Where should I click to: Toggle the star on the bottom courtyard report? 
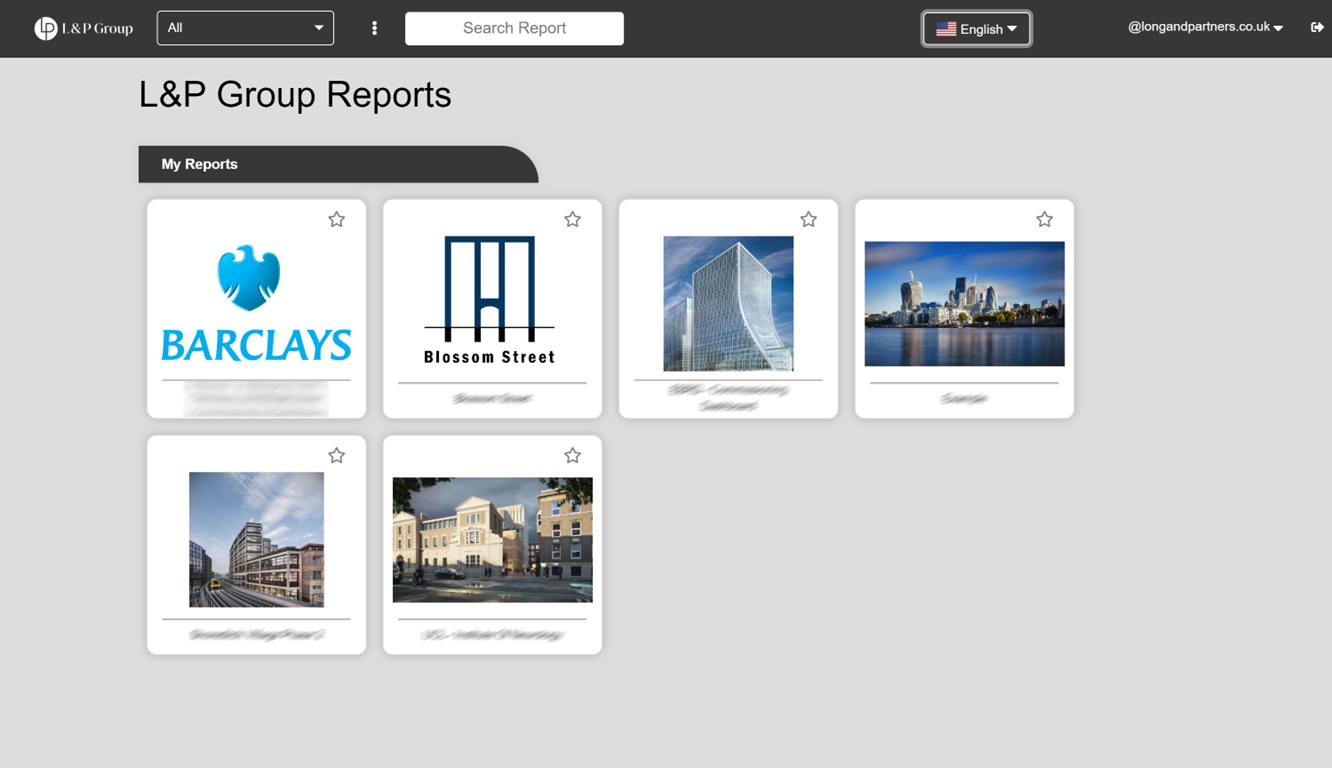[572, 455]
